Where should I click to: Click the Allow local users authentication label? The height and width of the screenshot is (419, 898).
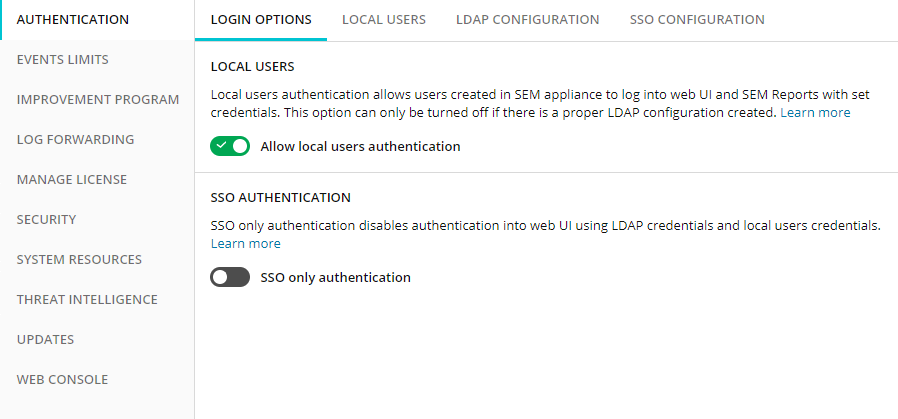point(360,147)
